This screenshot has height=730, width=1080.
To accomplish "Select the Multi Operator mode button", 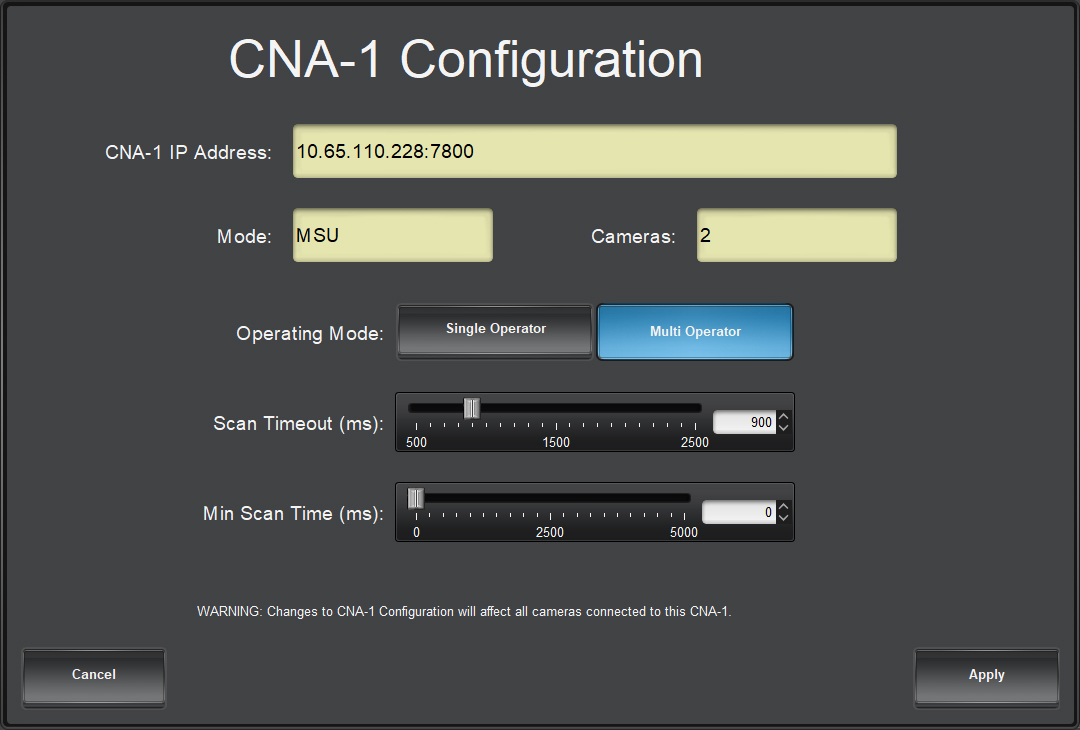I will pyautogui.click(x=694, y=330).
